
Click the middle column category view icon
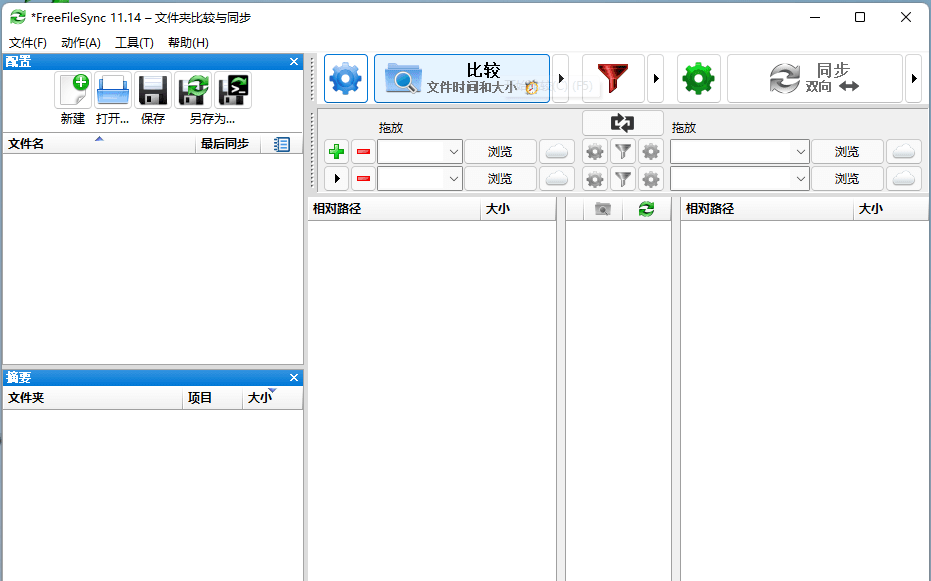(x=603, y=209)
